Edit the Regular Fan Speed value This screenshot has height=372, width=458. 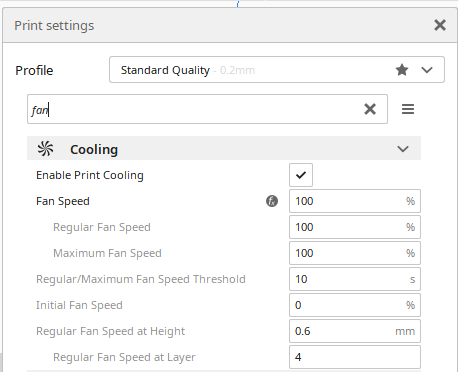pos(355,227)
